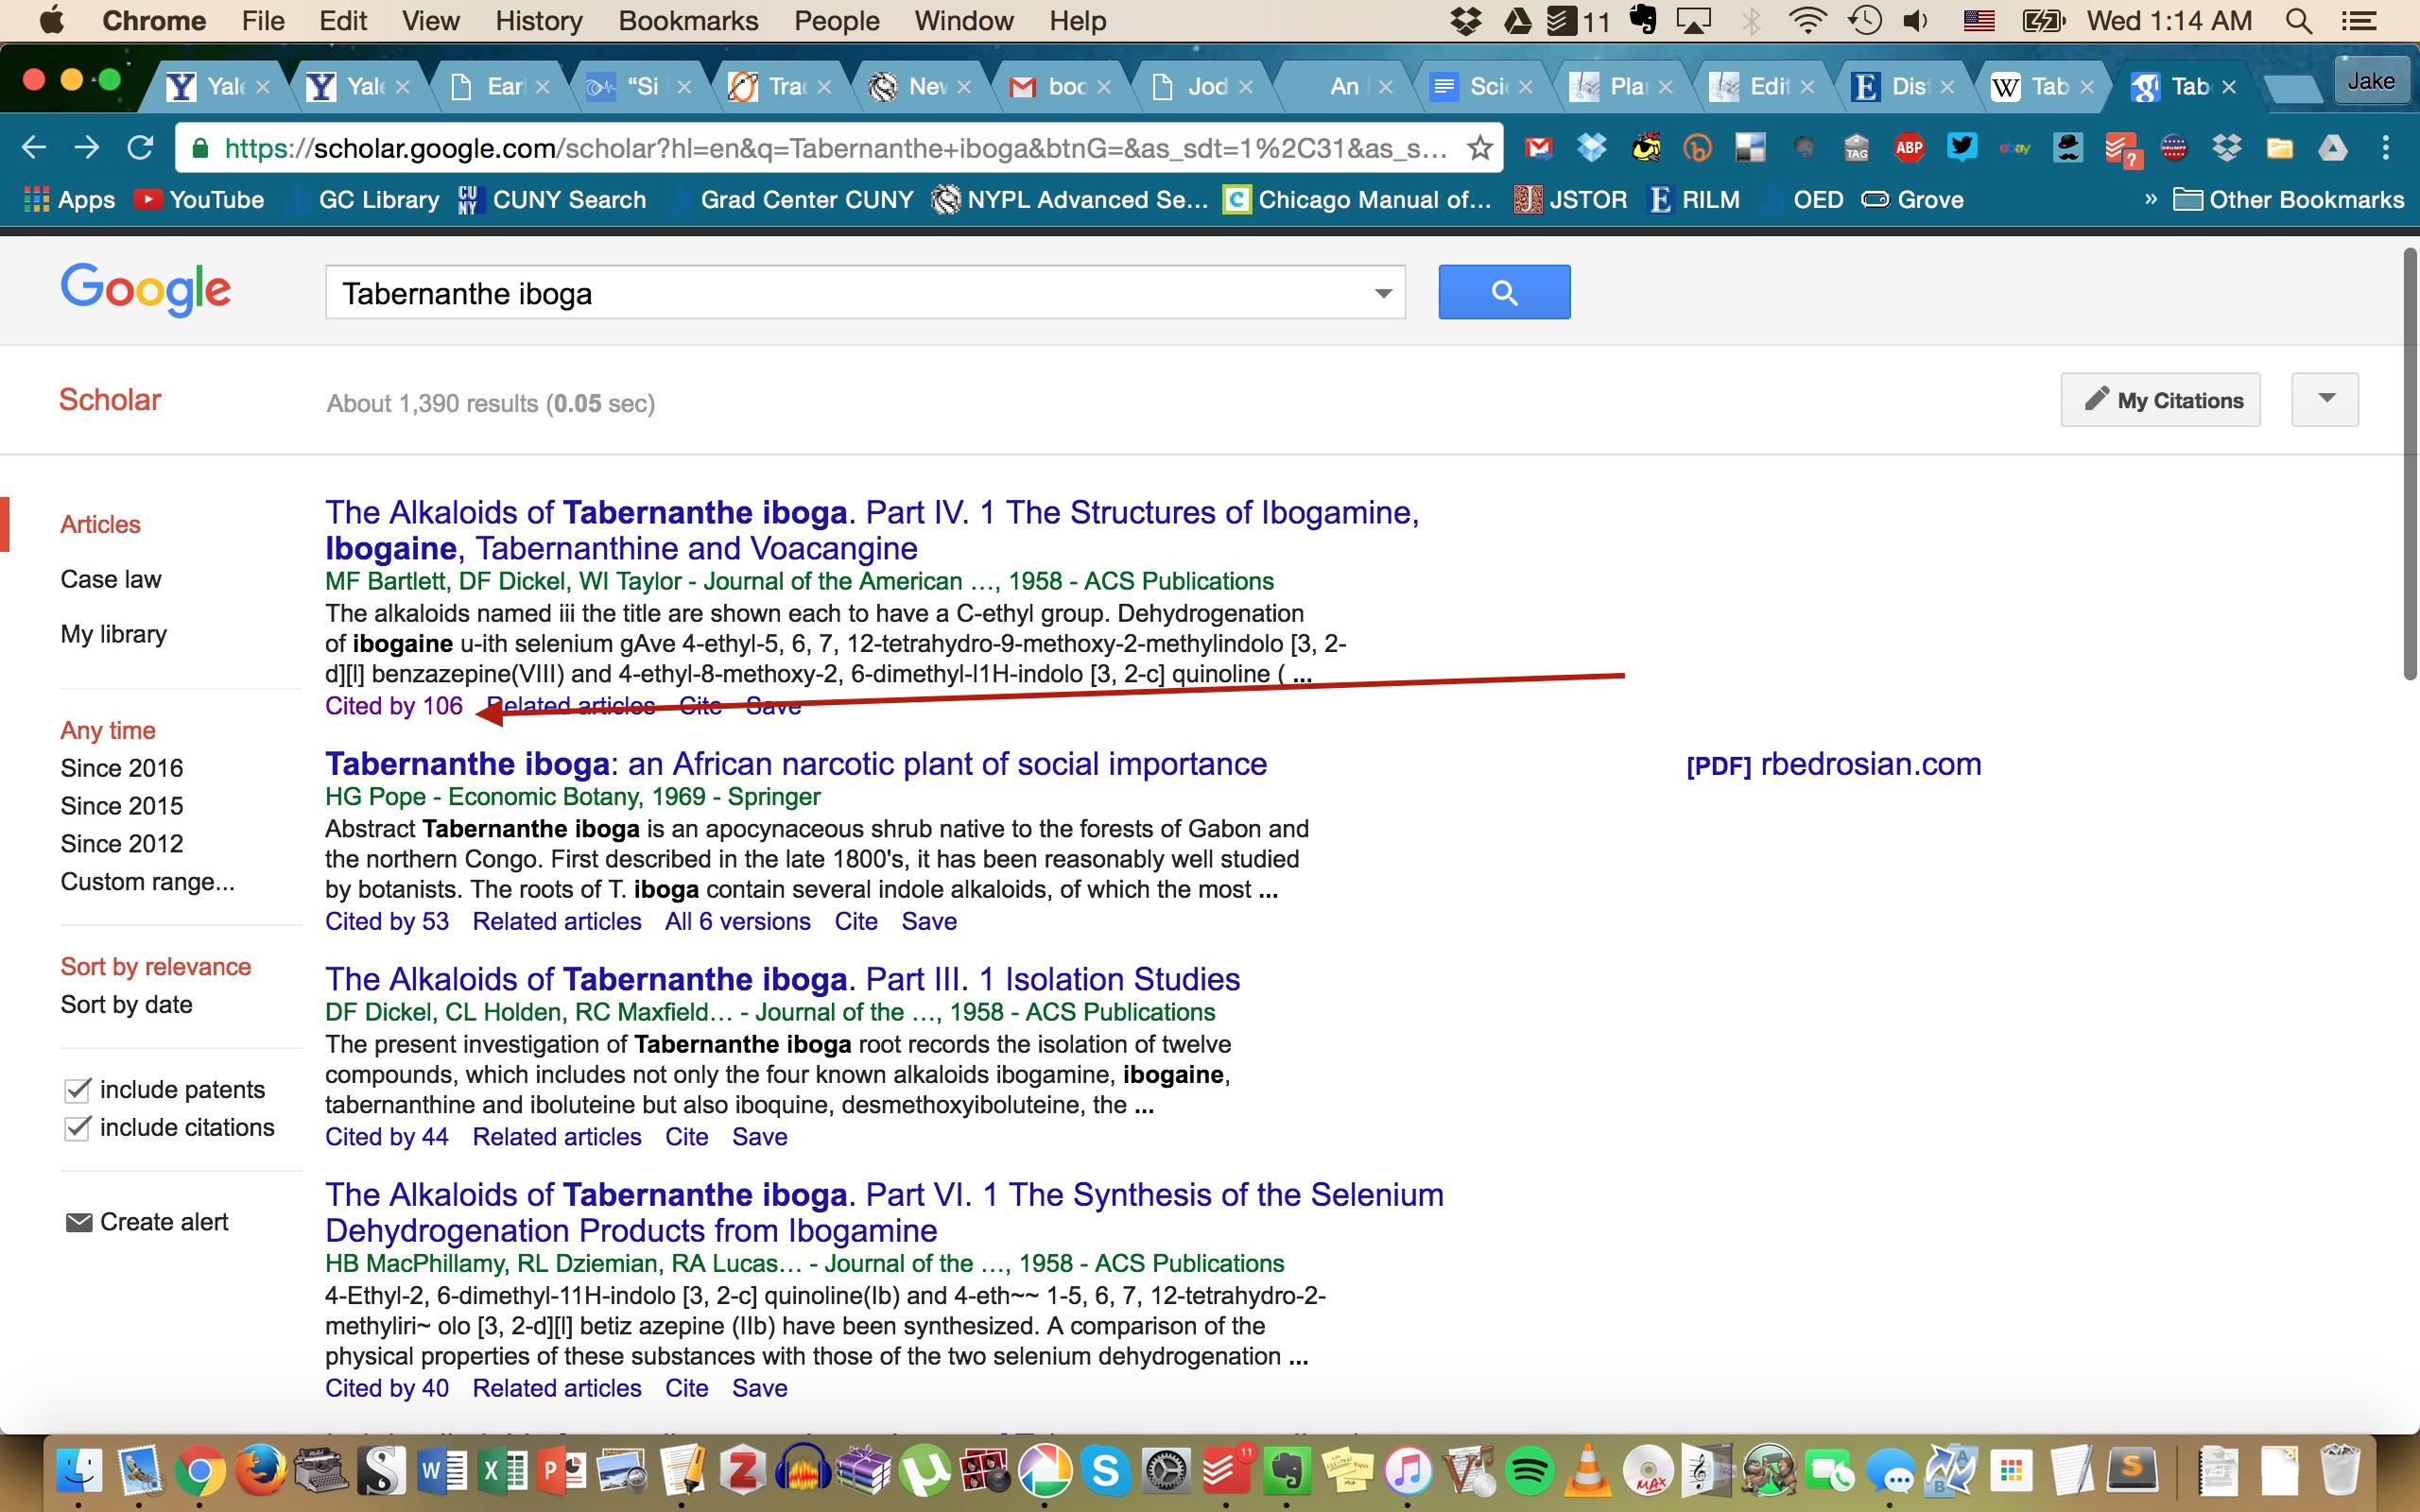
Task: Click the My Citations button
Action: 2160,400
